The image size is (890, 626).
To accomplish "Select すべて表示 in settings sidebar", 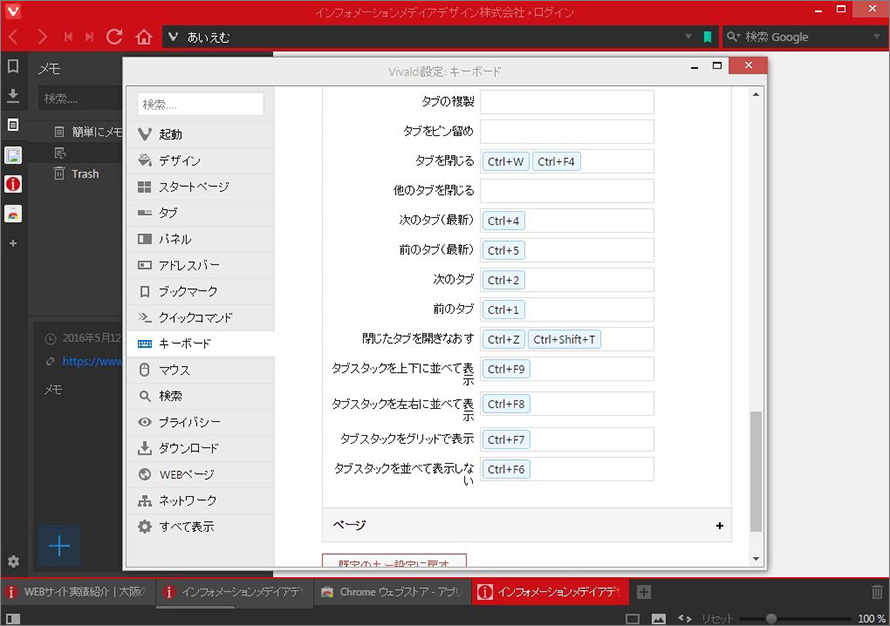I will click(x=200, y=526).
